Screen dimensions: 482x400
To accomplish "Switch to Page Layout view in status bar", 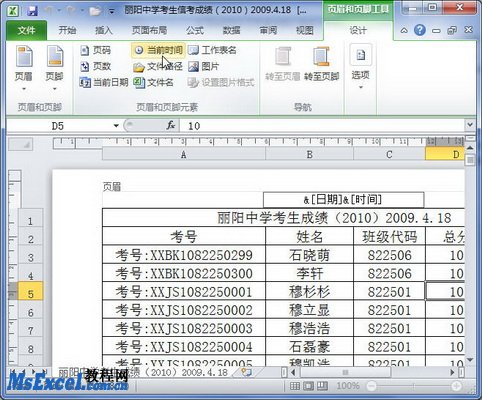I will point(308,386).
